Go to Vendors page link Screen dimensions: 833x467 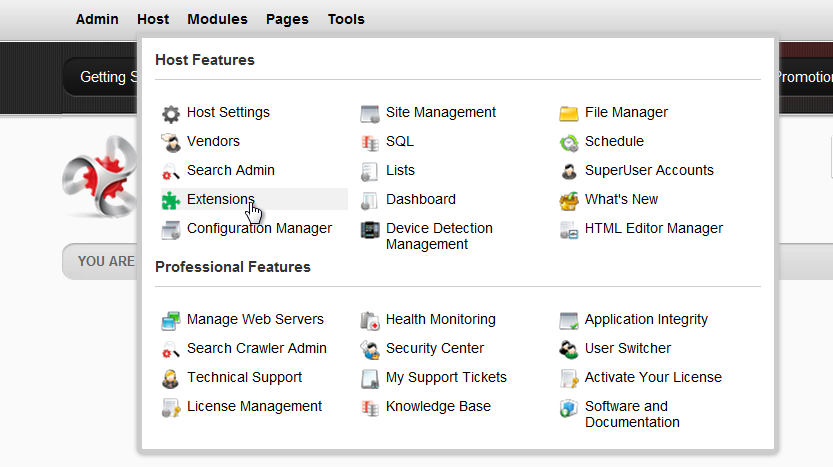(x=213, y=141)
